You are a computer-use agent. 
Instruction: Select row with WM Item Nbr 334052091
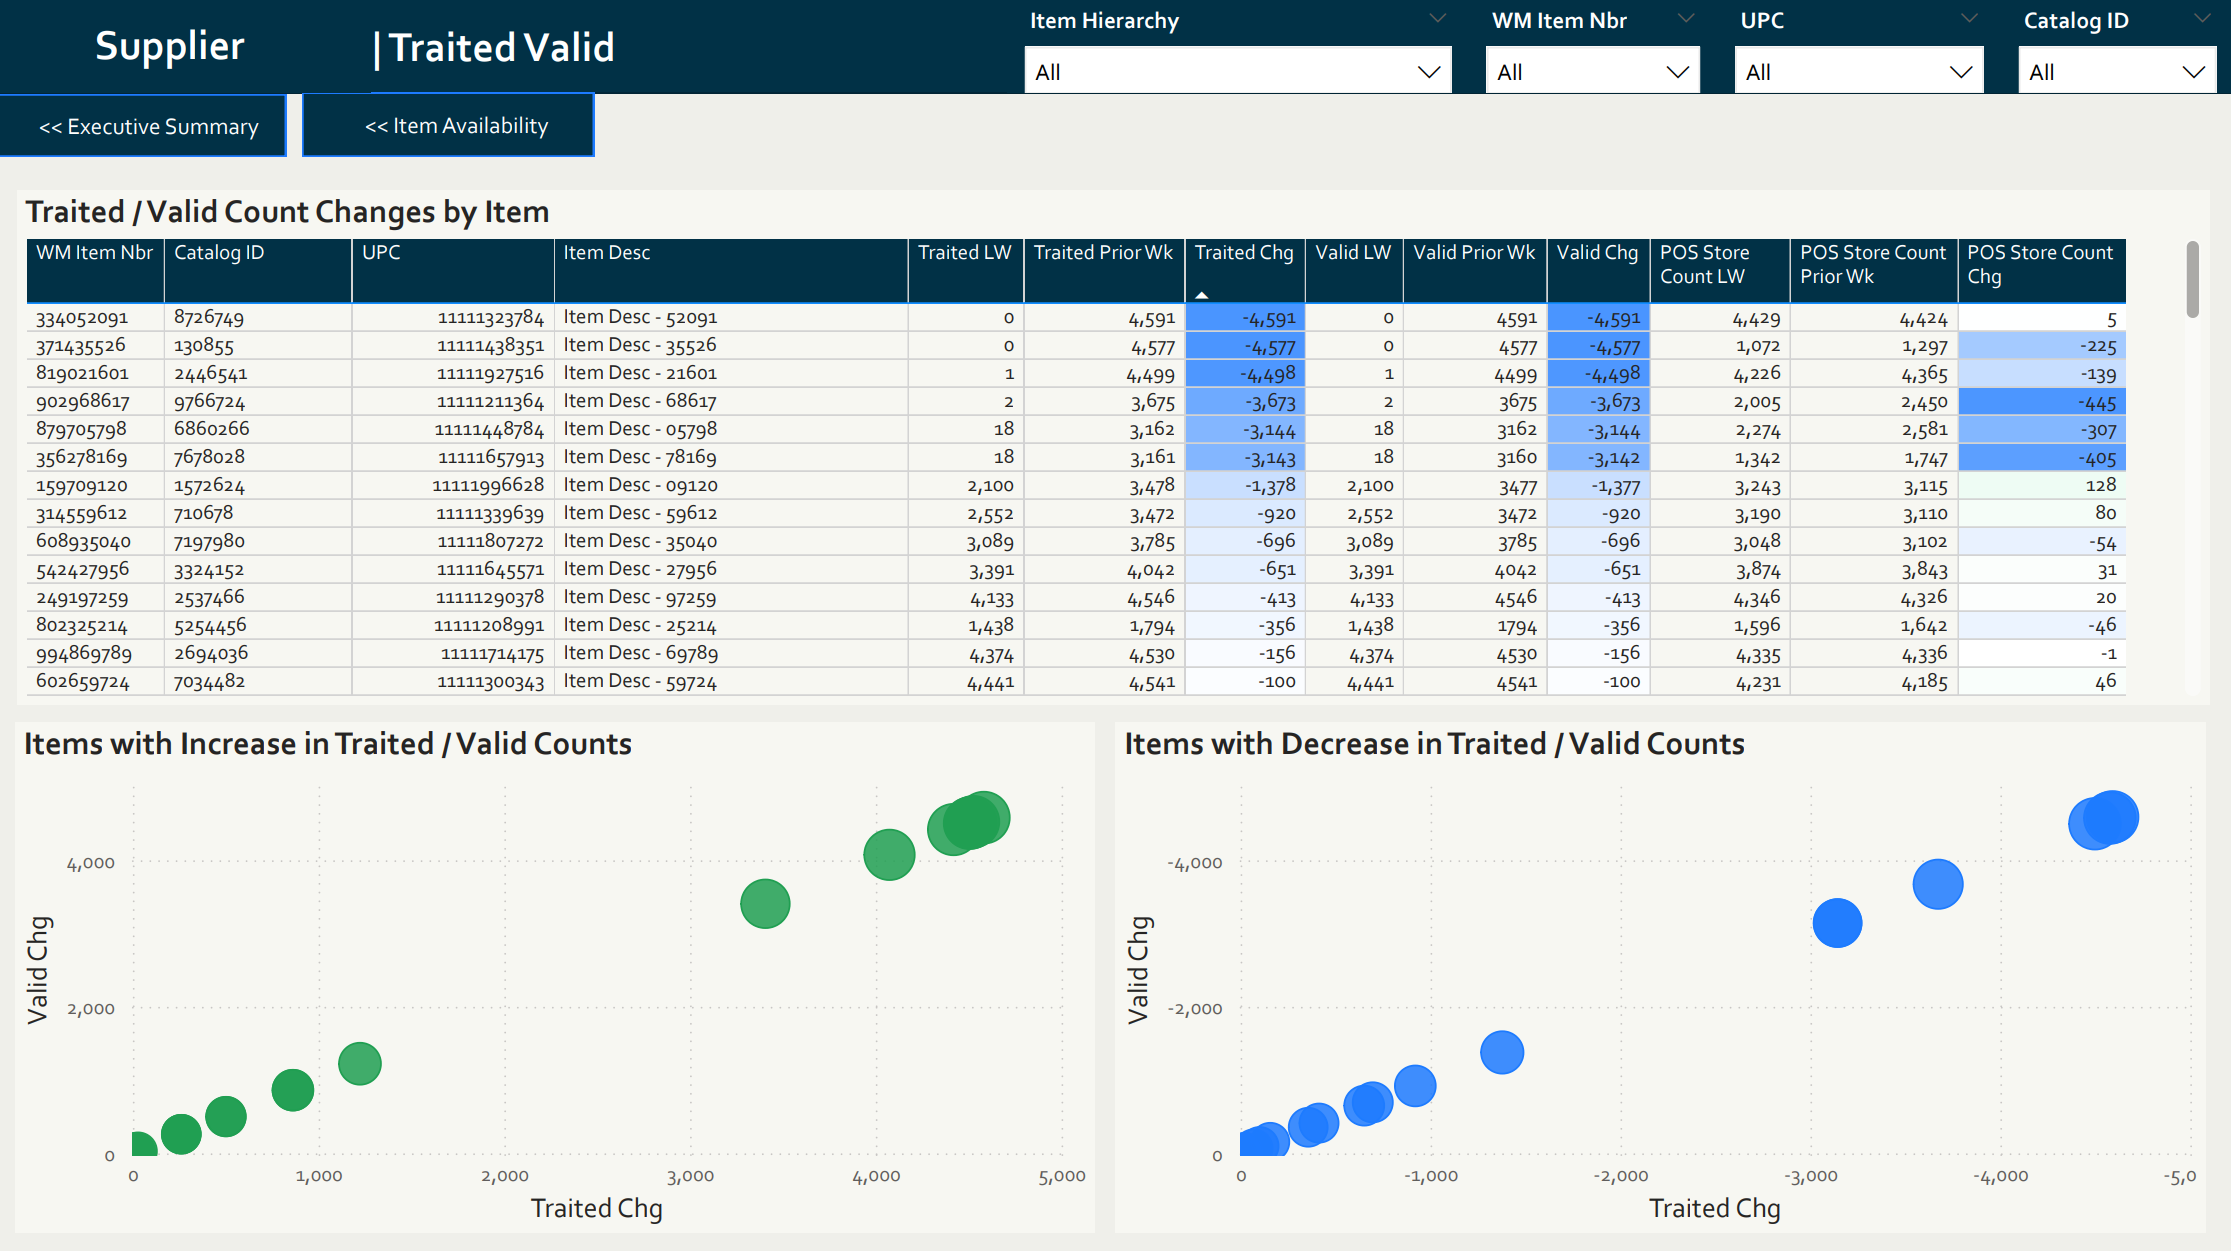click(82, 318)
